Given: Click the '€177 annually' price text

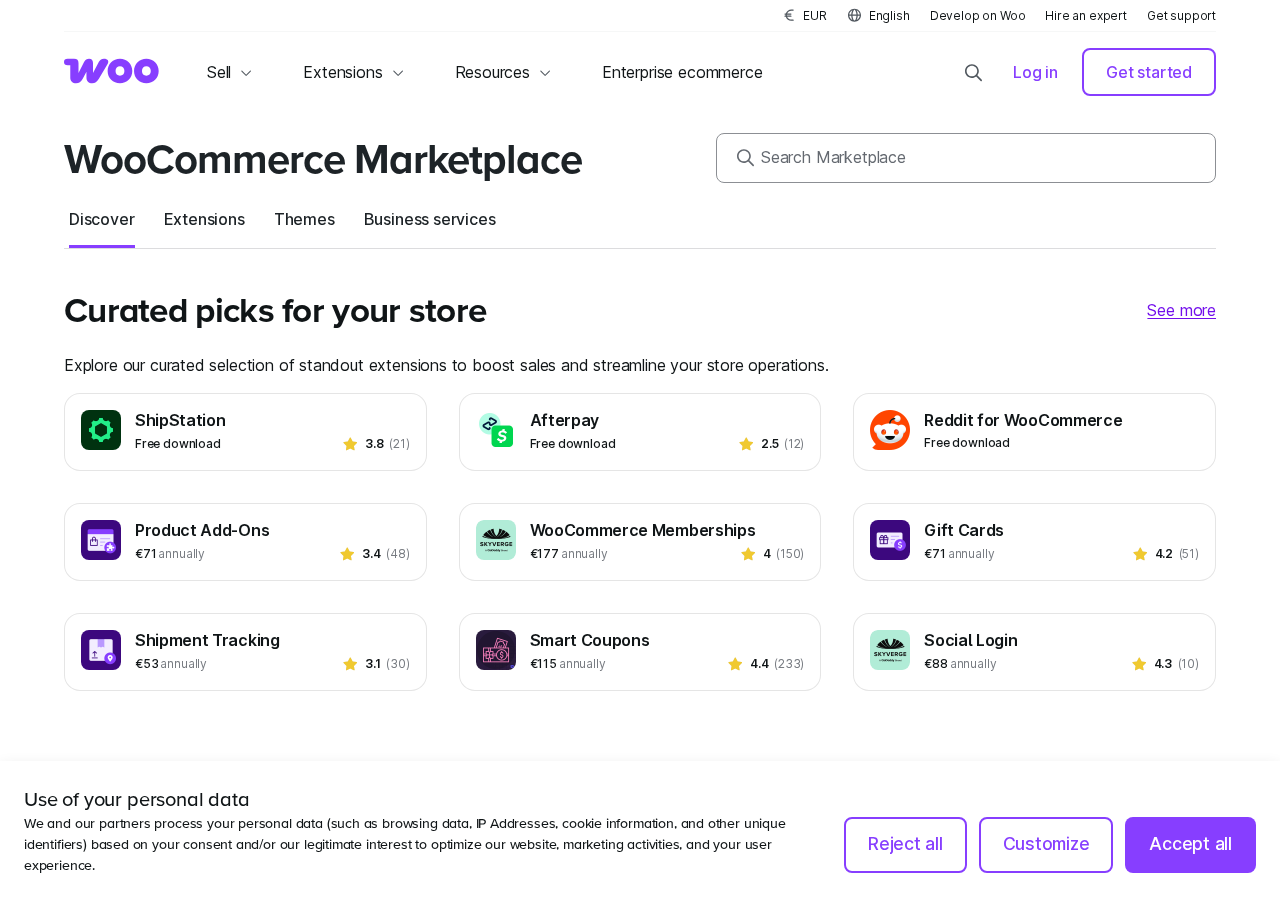Looking at the screenshot, I should [x=569, y=554].
